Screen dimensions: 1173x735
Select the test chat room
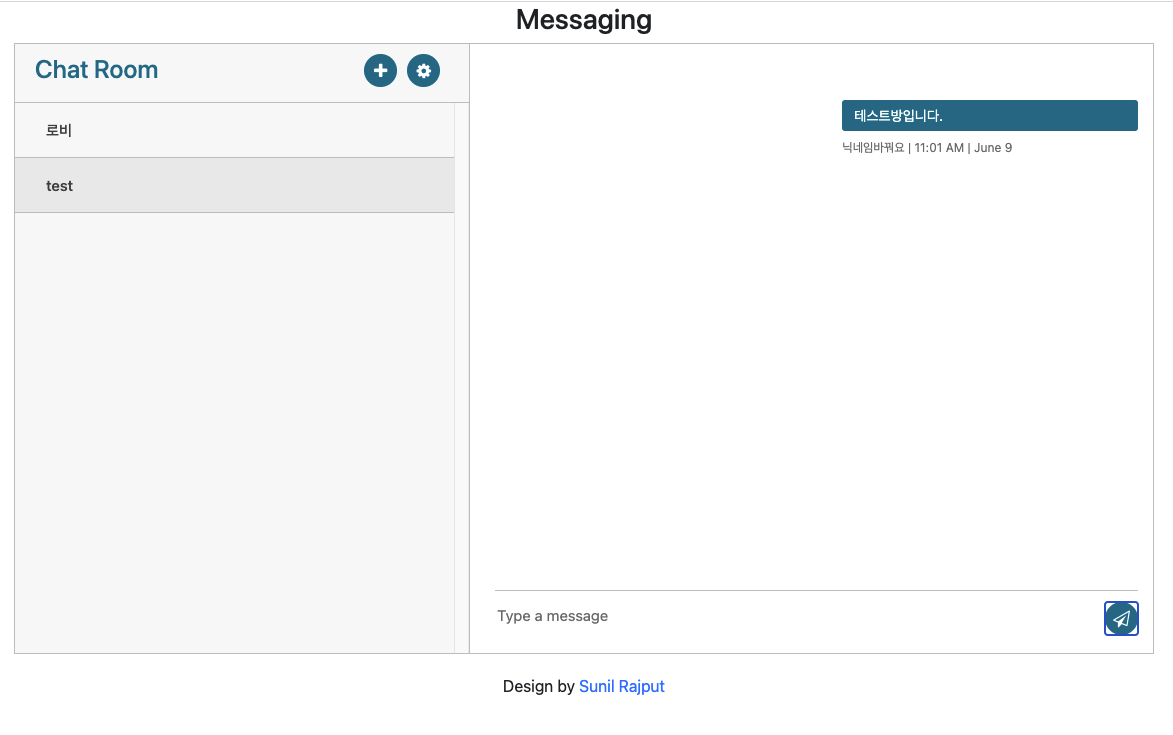(x=234, y=185)
